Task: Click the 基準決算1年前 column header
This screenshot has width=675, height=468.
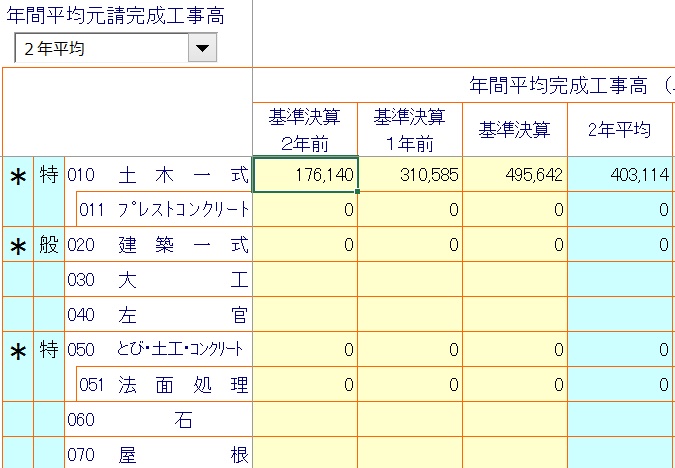Action: [x=410, y=128]
